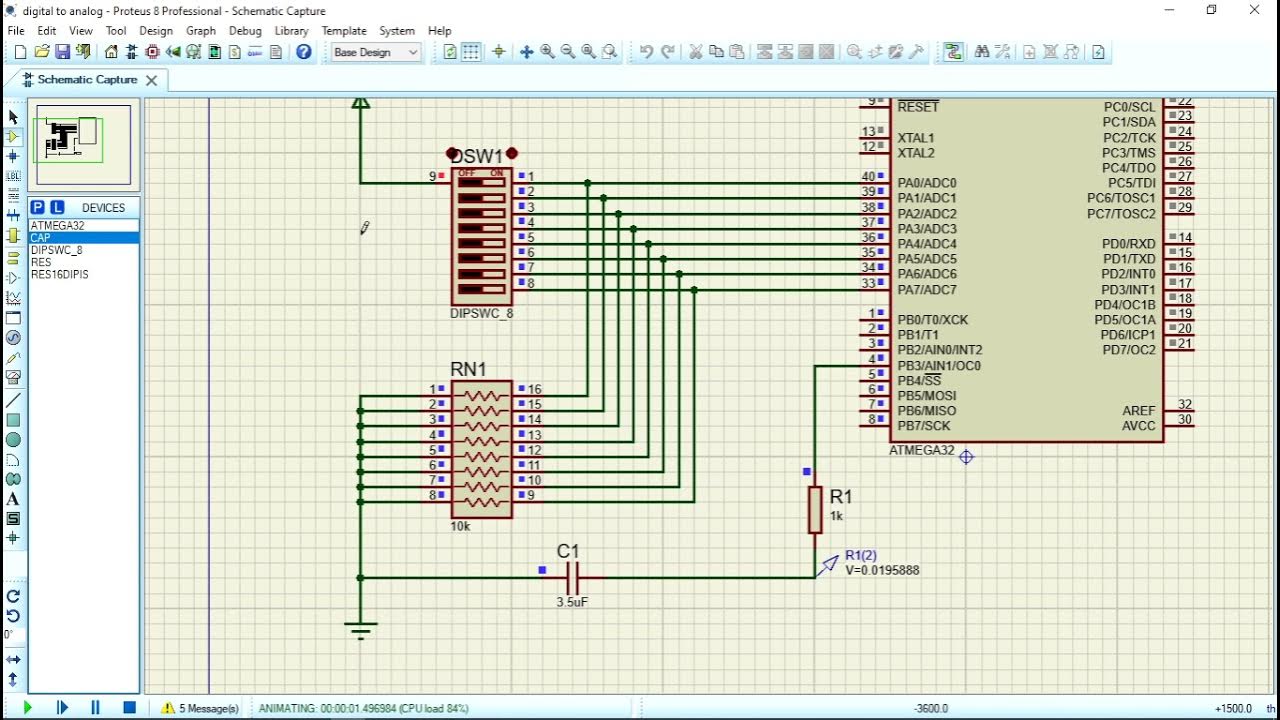The width and height of the screenshot is (1280, 720).
Task: Toggle the Wire Autorouter icon
Action: pyautogui.click(x=952, y=52)
